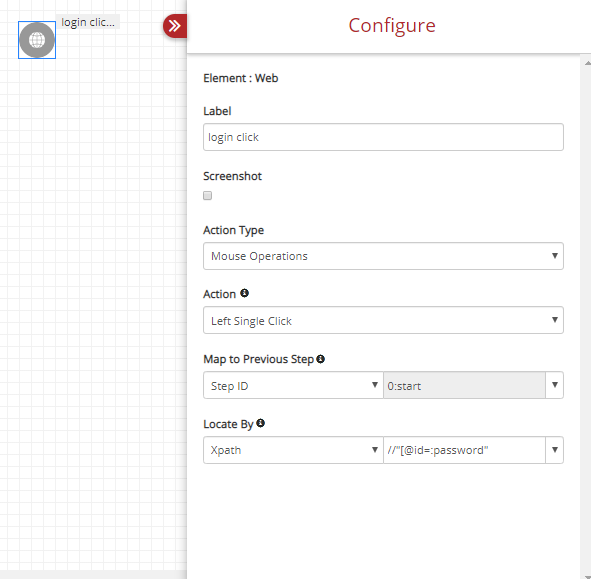
Task: Open the Step ID dropdown
Action: pyautogui.click(x=293, y=385)
